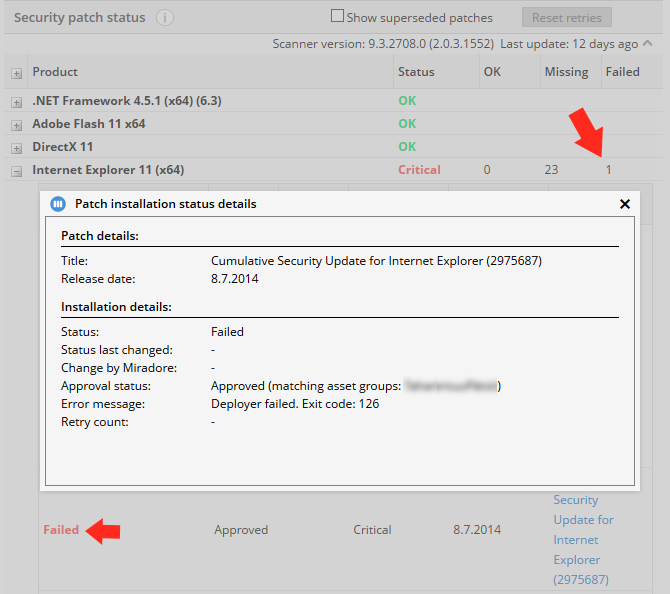The image size is (670, 594).
Task: Select the .NET Framework 4.5.1 (x64) product name
Action: (x=127, y=101)
